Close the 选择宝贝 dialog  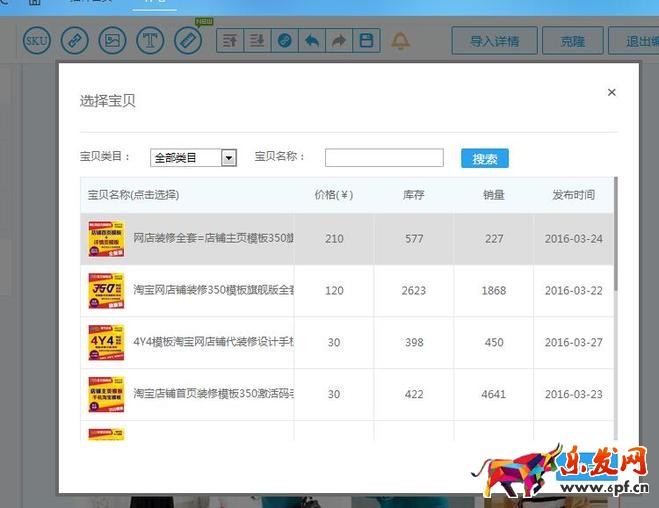pos(612,92)
